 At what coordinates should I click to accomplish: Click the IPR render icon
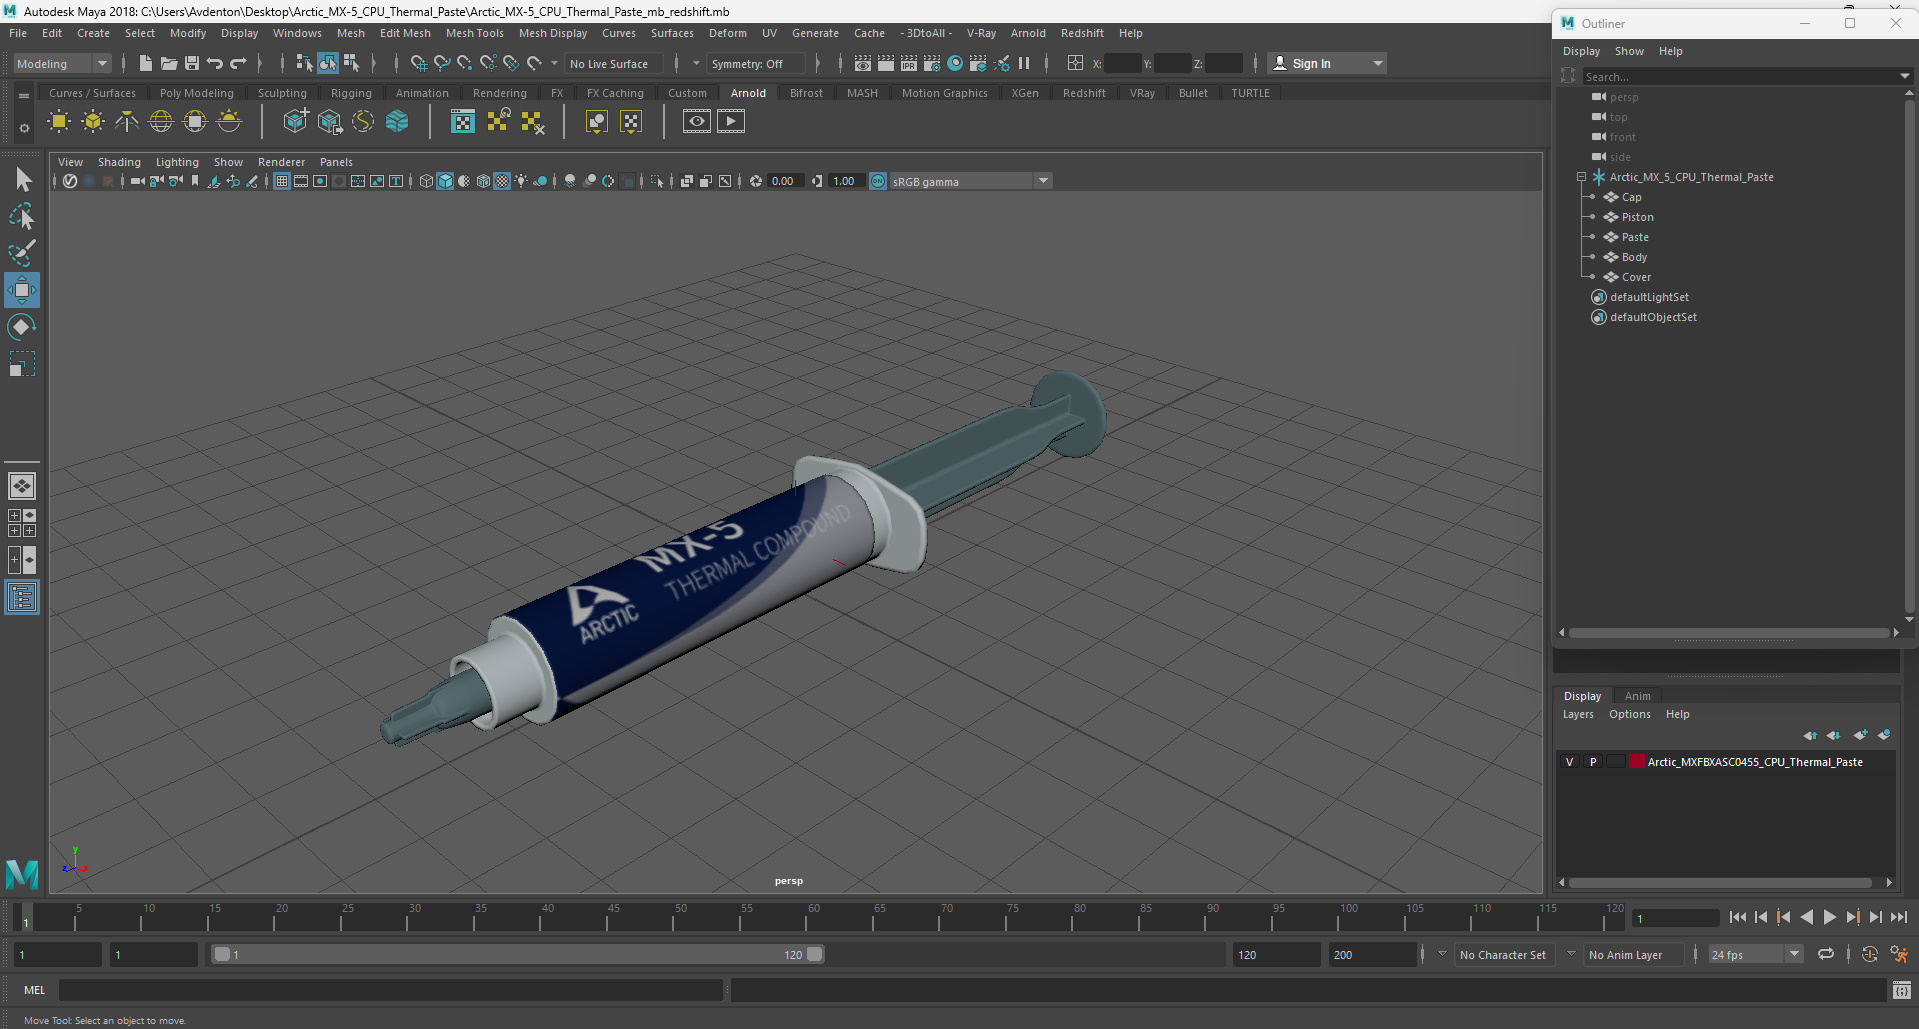tap(908, 63)
